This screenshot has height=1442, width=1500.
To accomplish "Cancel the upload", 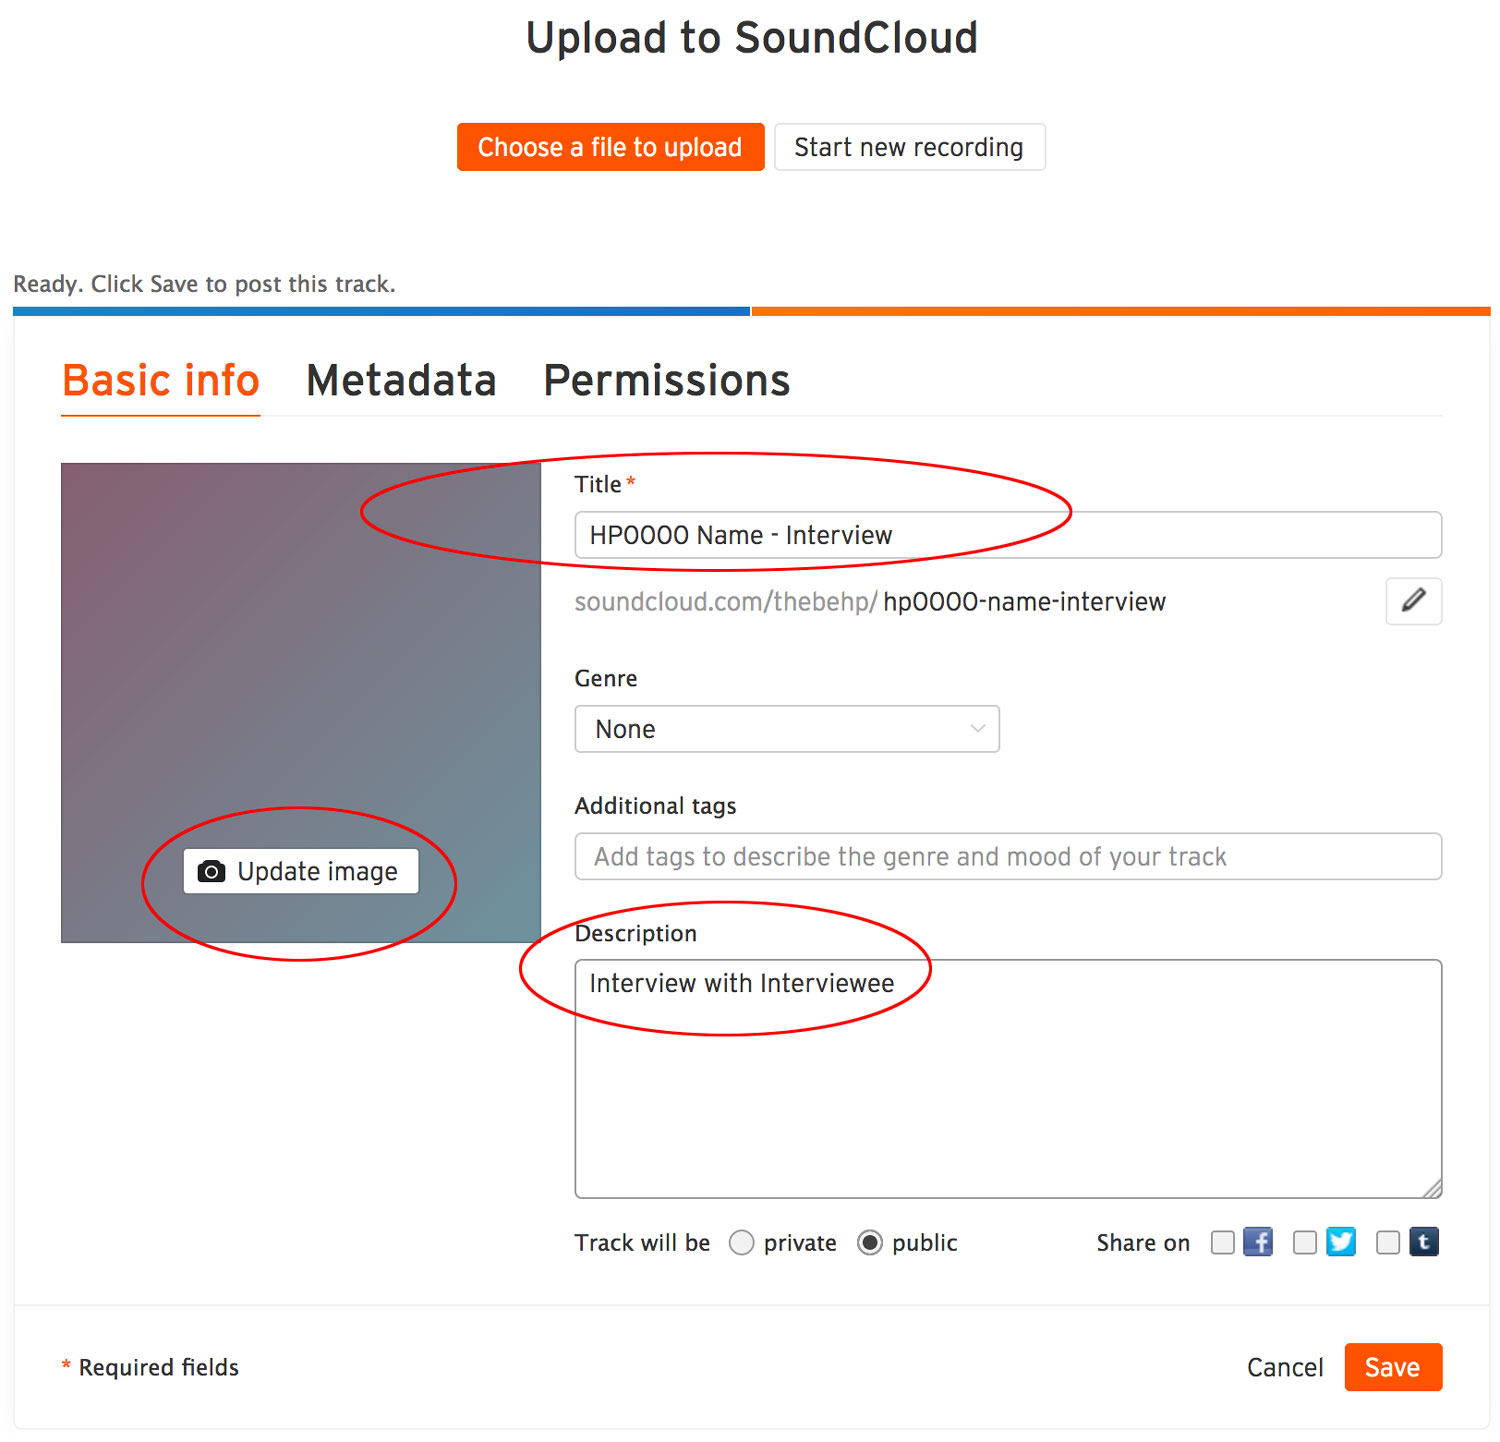I will 1284,1367.
